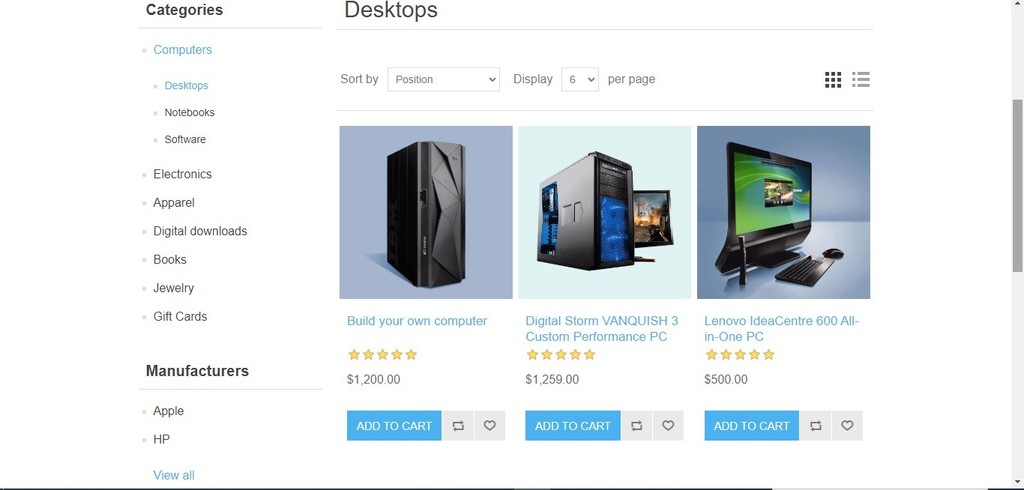Click the Lenovo IdeaCentre product image
Screen dimensions: 1024x490
(x=783, y=212)
